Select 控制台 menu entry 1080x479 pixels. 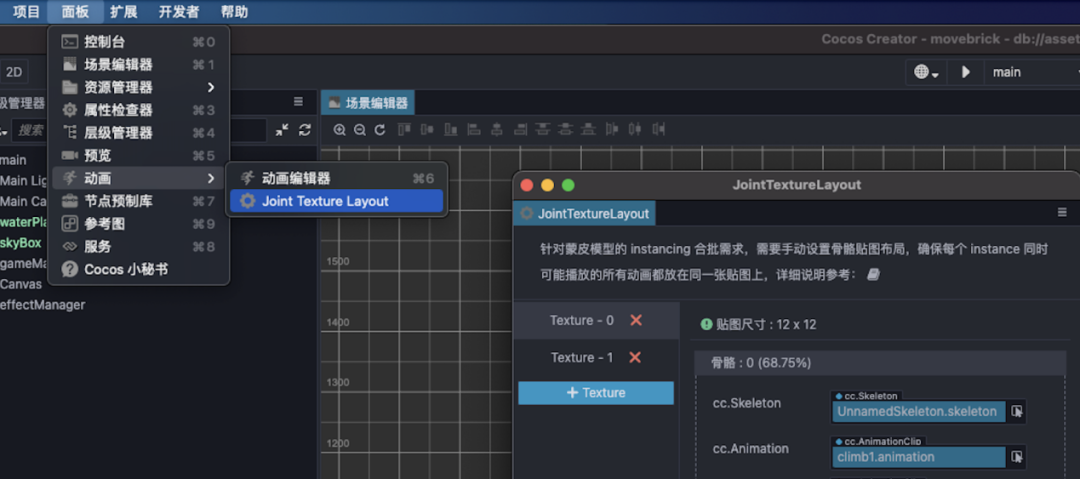138,42
